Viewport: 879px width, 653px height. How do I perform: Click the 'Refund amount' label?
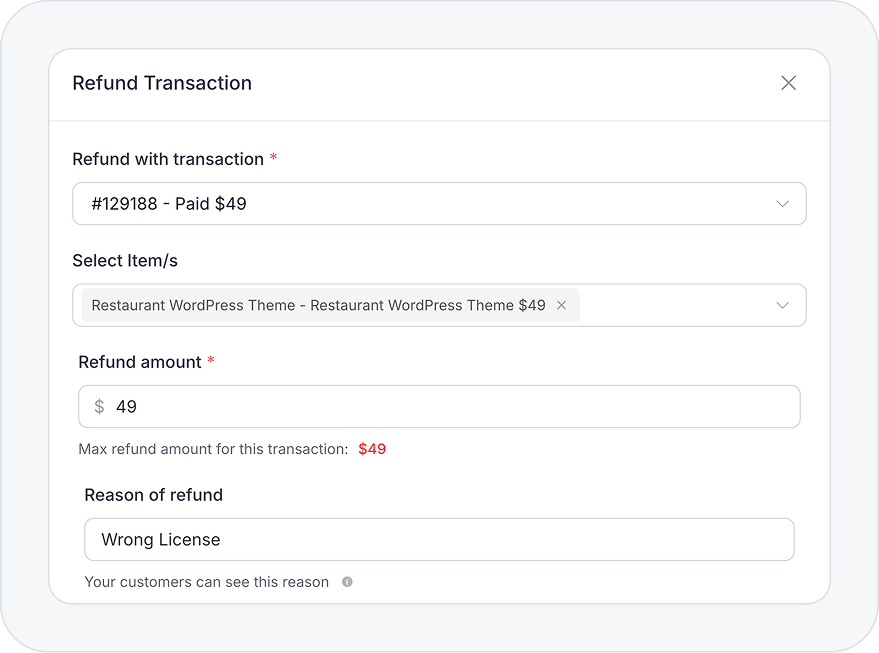pos(140,362)
